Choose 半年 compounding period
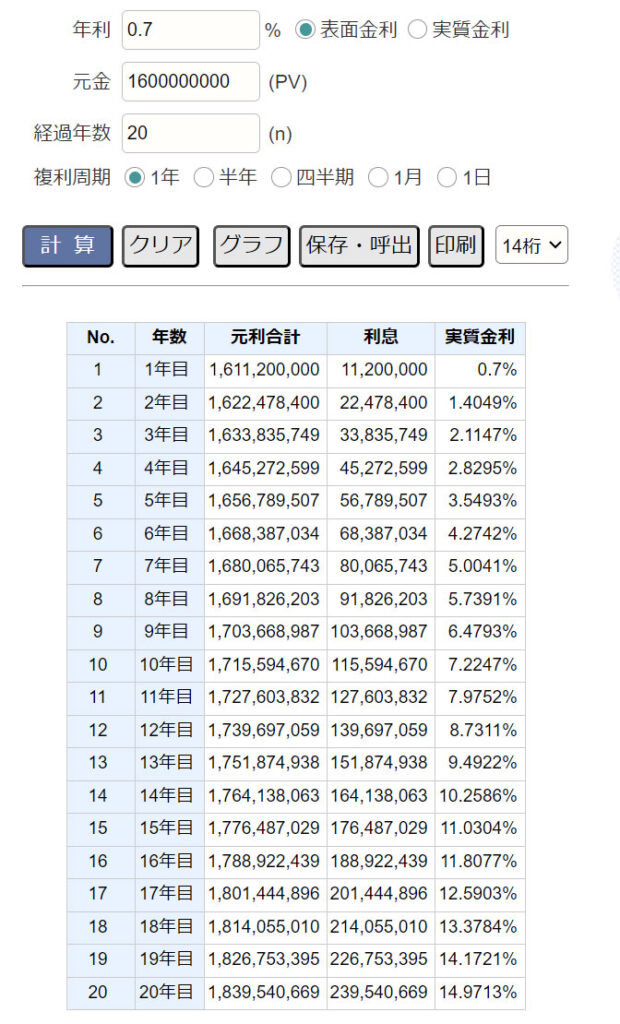Image resolution: width=620 pixels, height=1024 pixels. 204,177
